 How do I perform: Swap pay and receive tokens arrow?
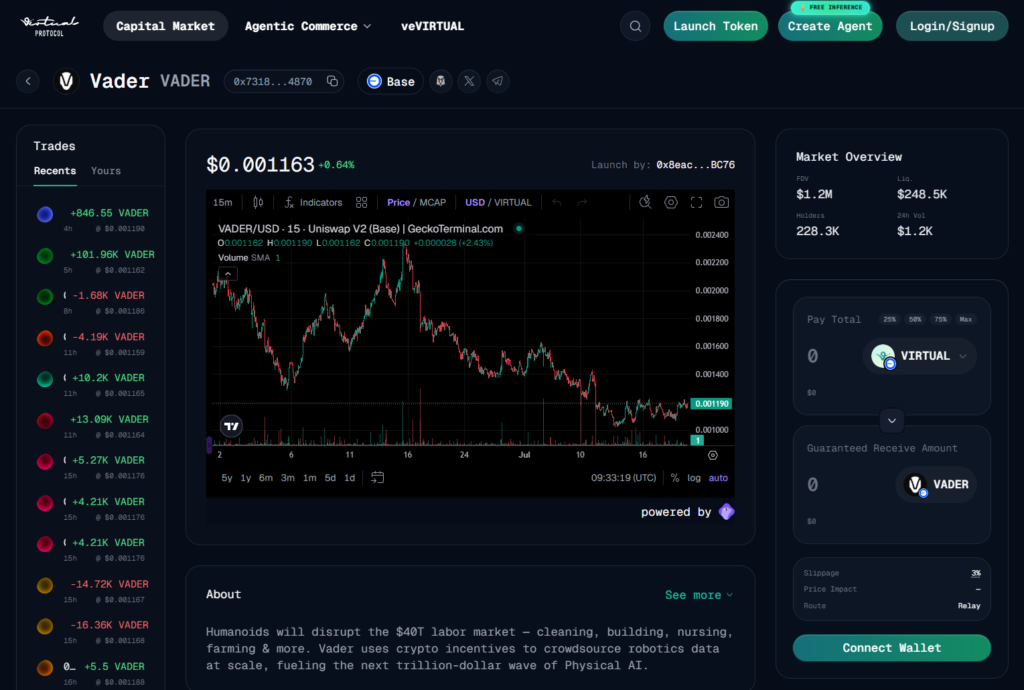tap(891, 420)
